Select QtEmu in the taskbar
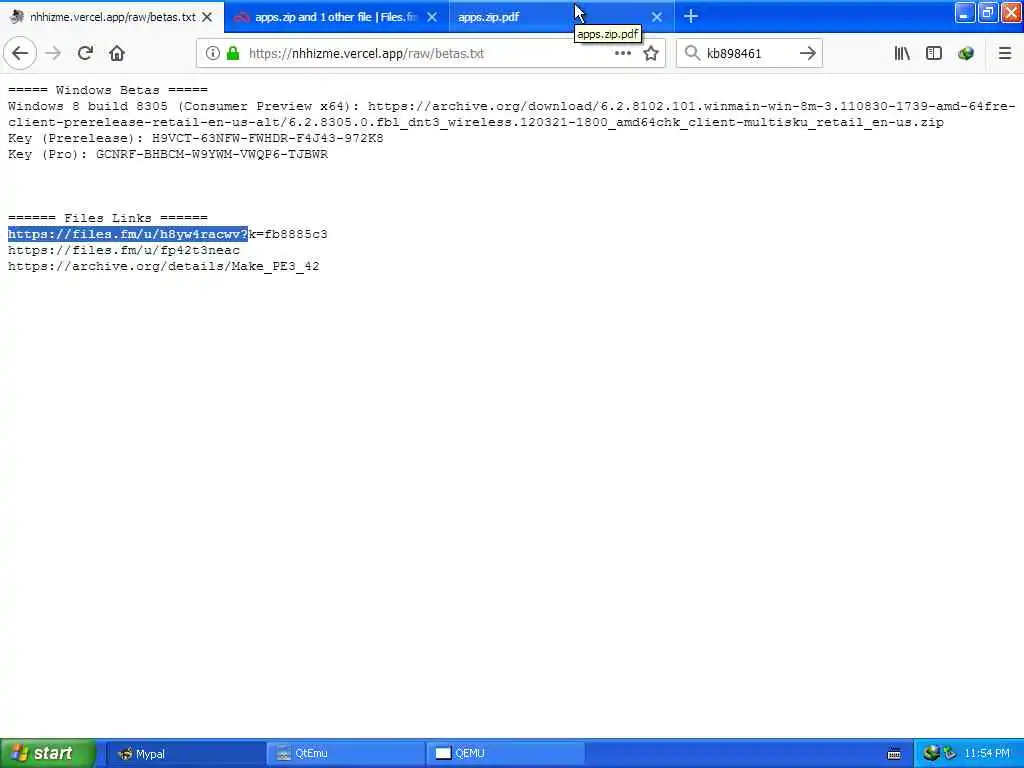Viewport: 1024px width, 768px height. pyautogui.click(x=345, y=754)
